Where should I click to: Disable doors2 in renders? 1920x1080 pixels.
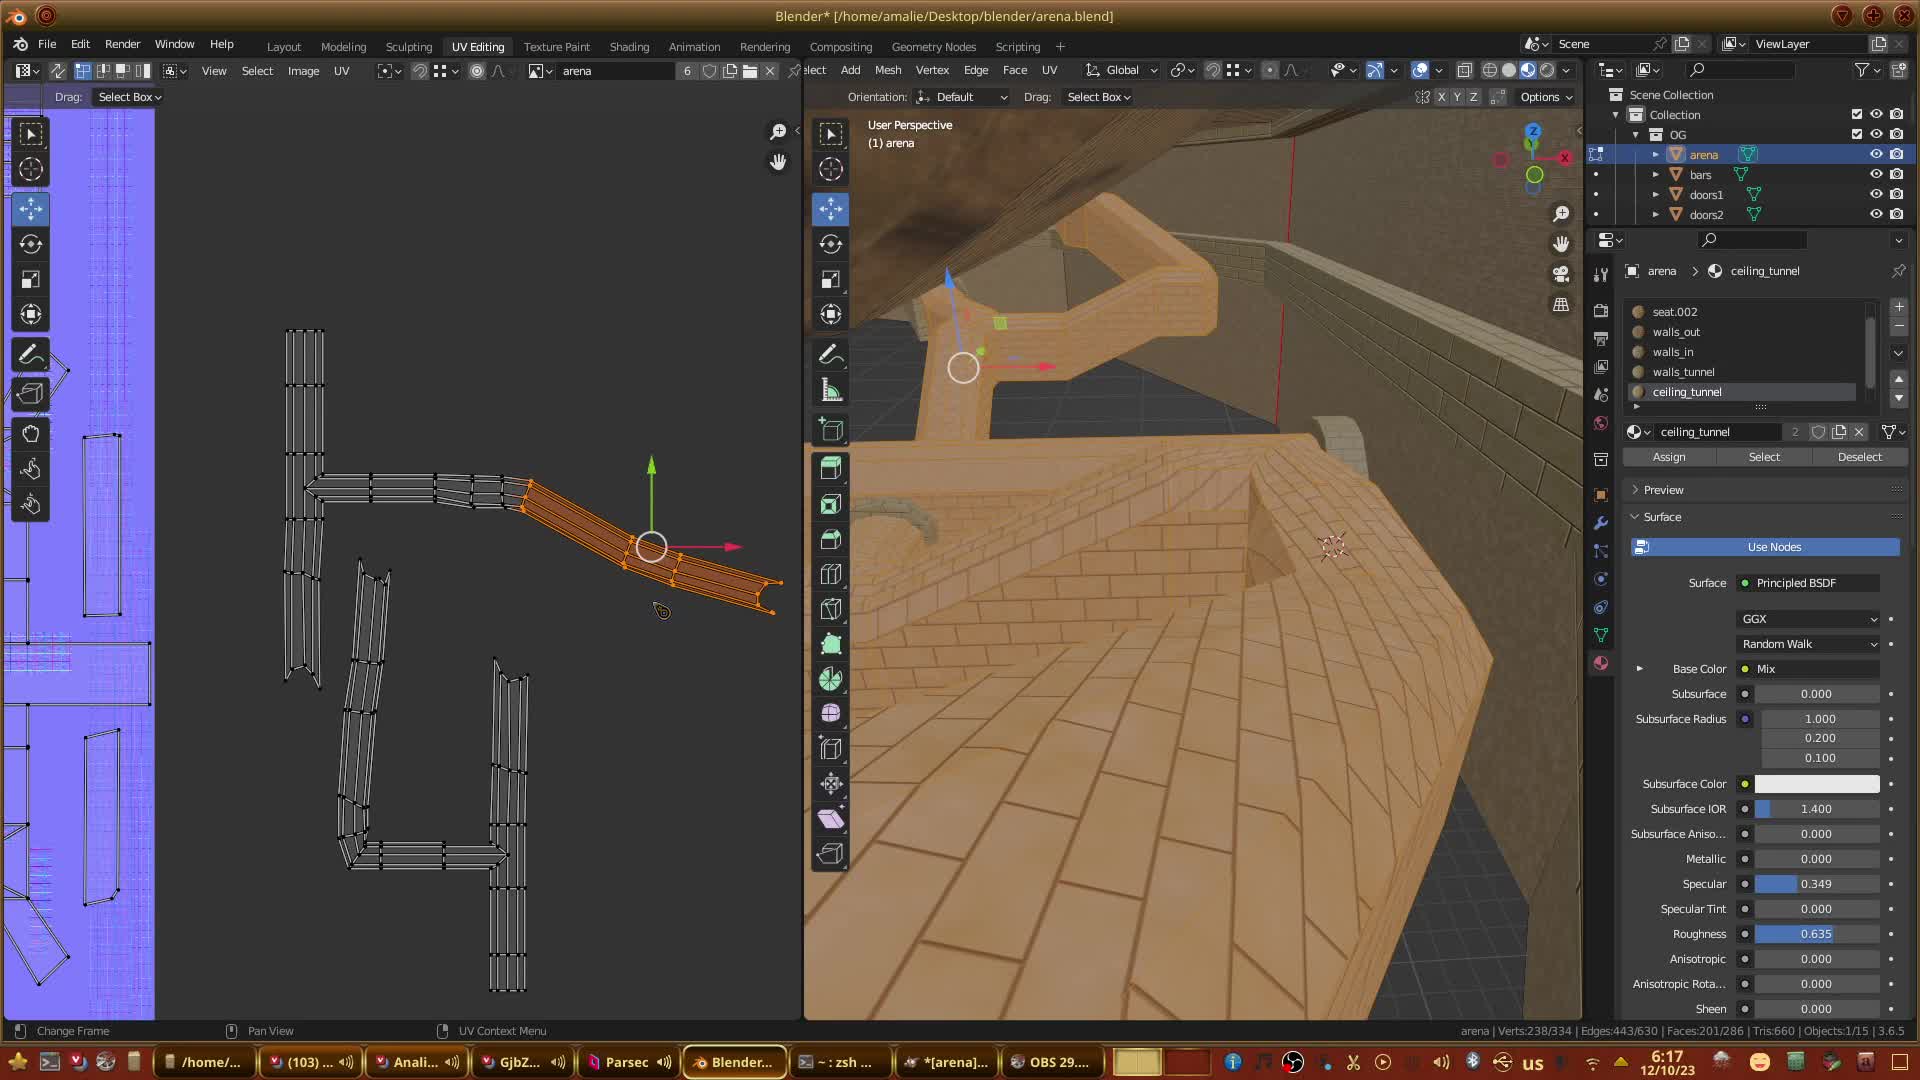click(x=1896, y=214)
